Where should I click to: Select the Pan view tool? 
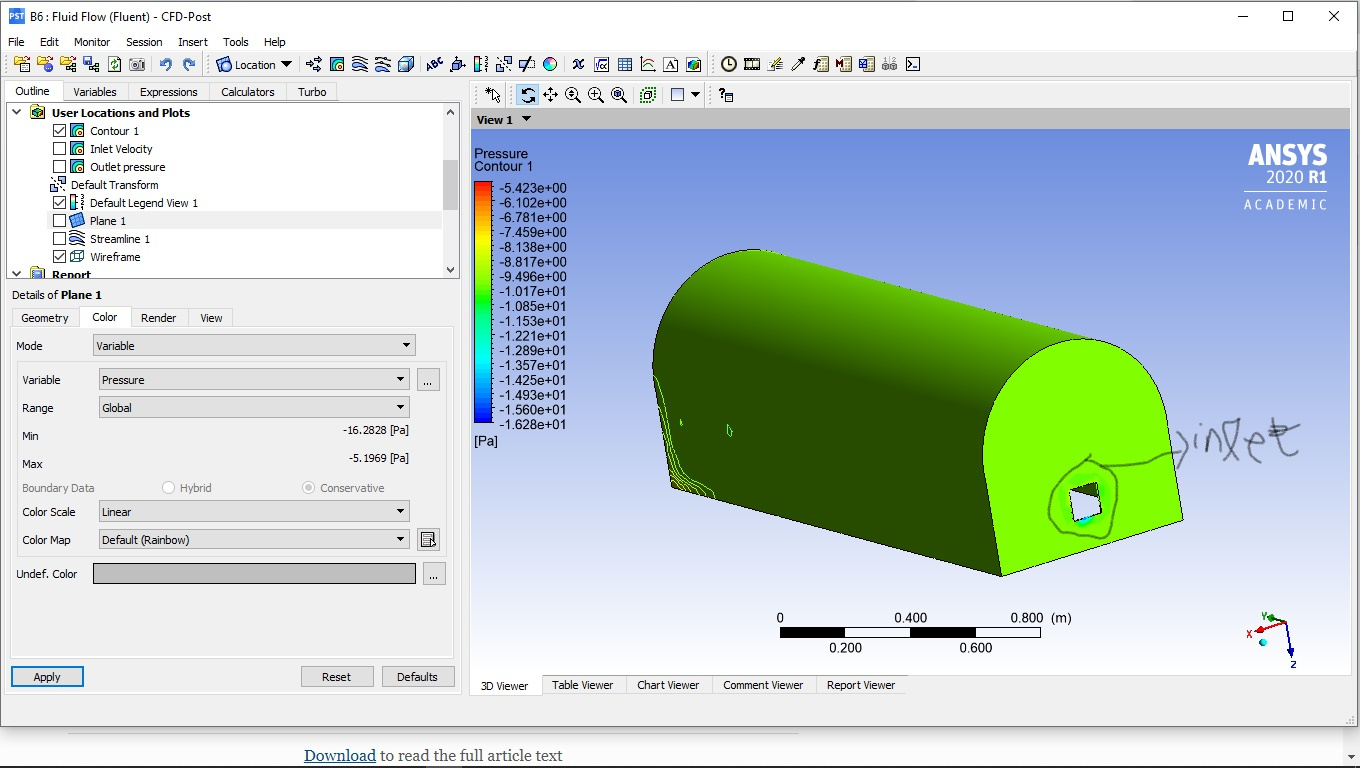(x=550, y=95)
